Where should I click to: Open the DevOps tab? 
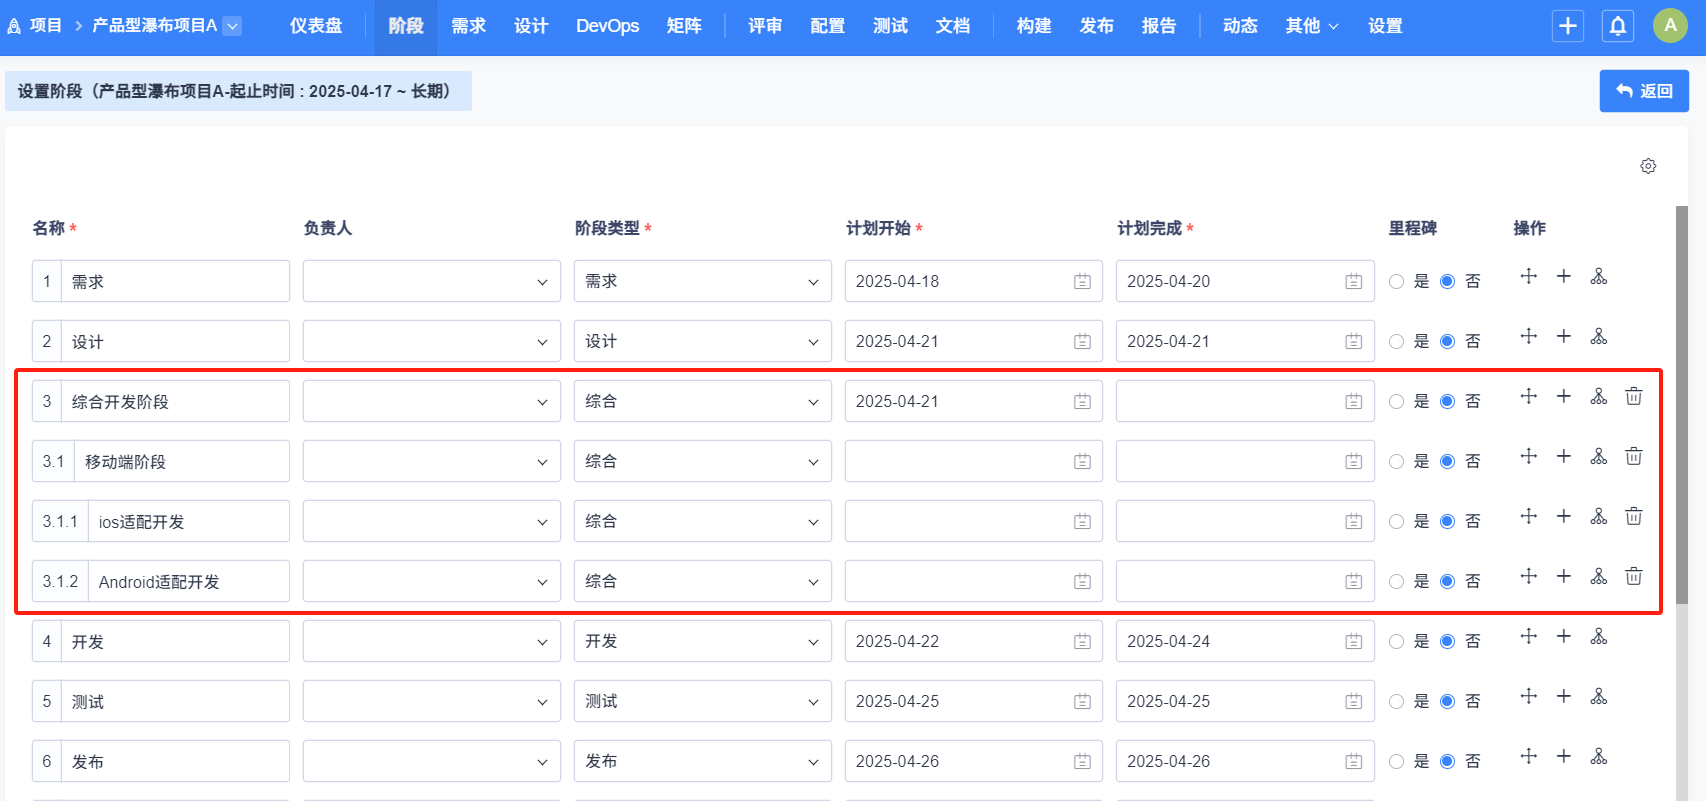pos(607,26)
